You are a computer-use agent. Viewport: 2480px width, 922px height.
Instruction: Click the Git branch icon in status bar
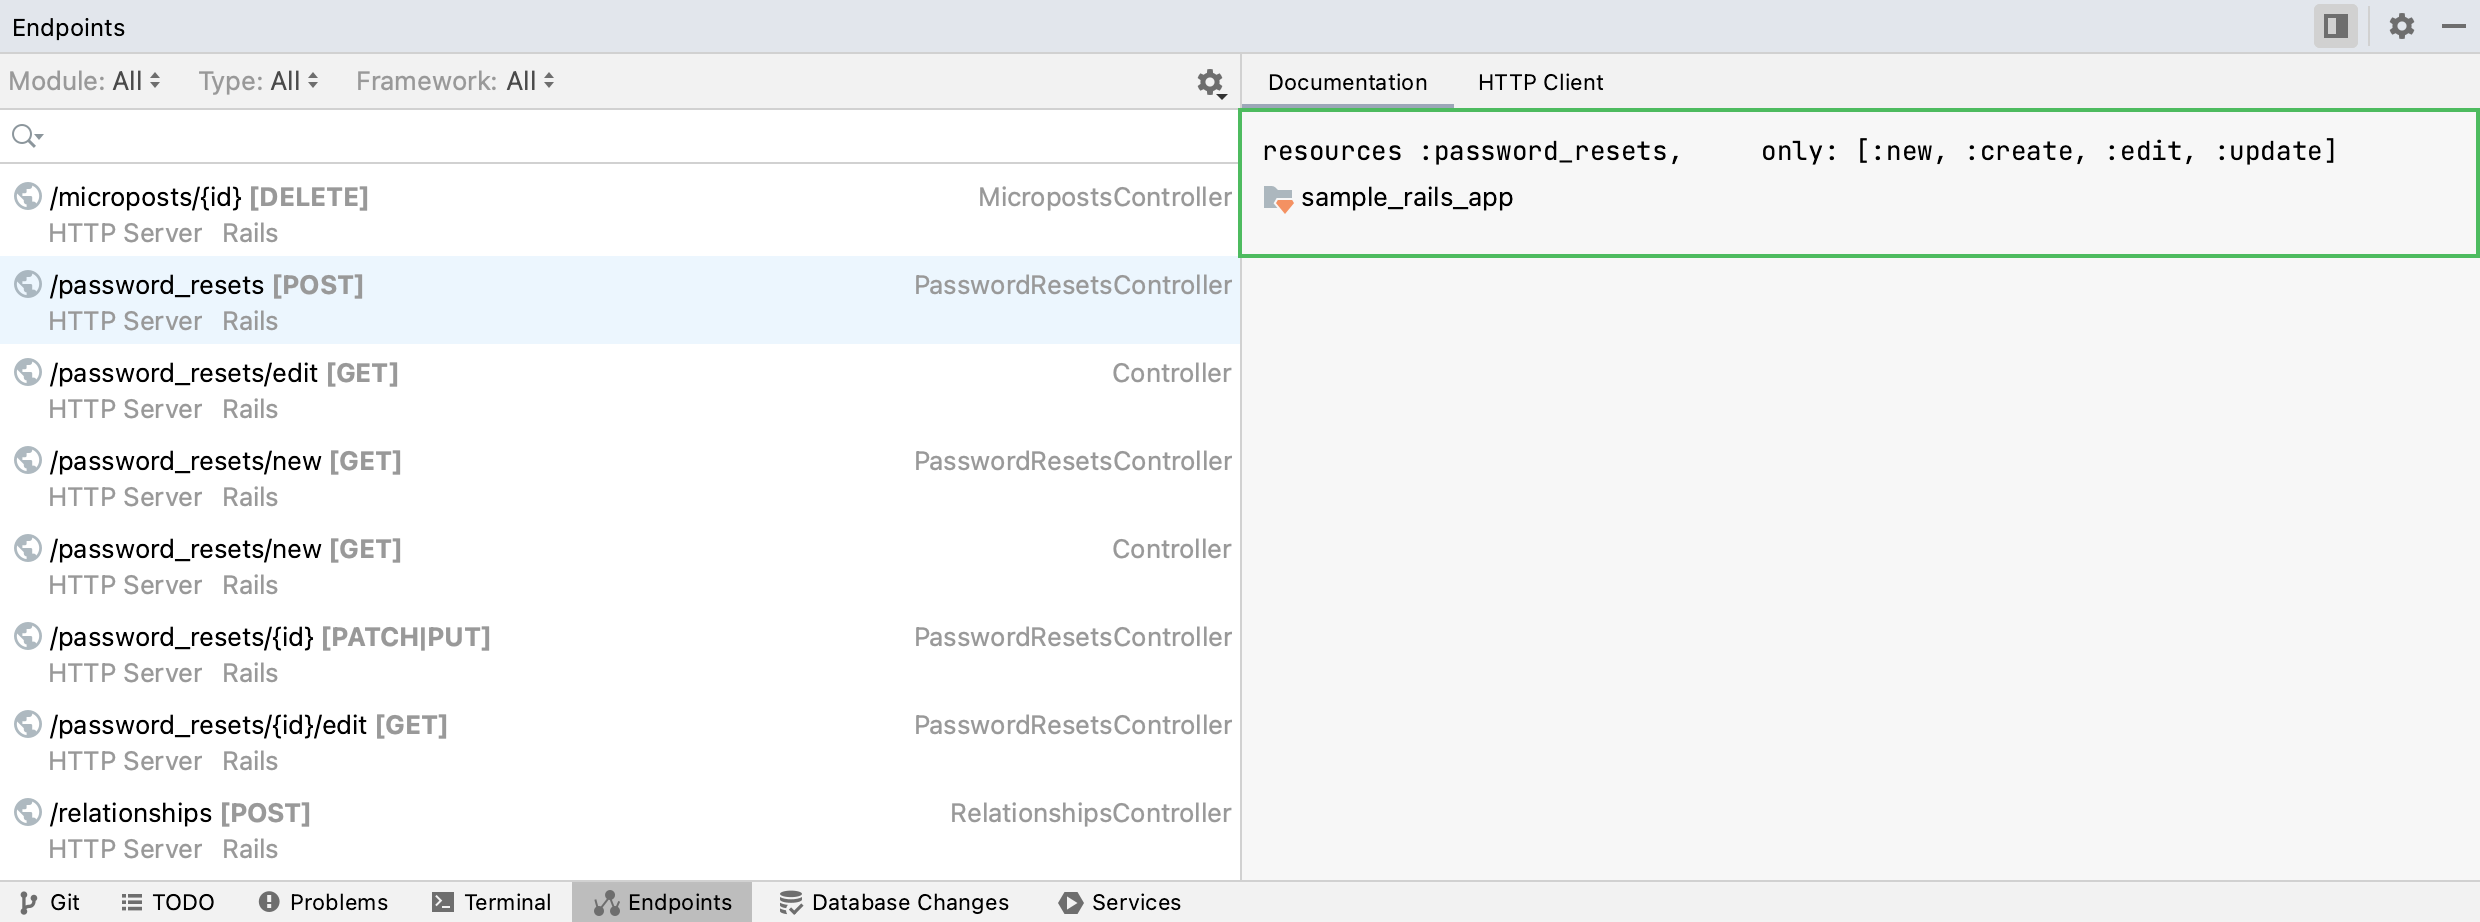point(30,902)
